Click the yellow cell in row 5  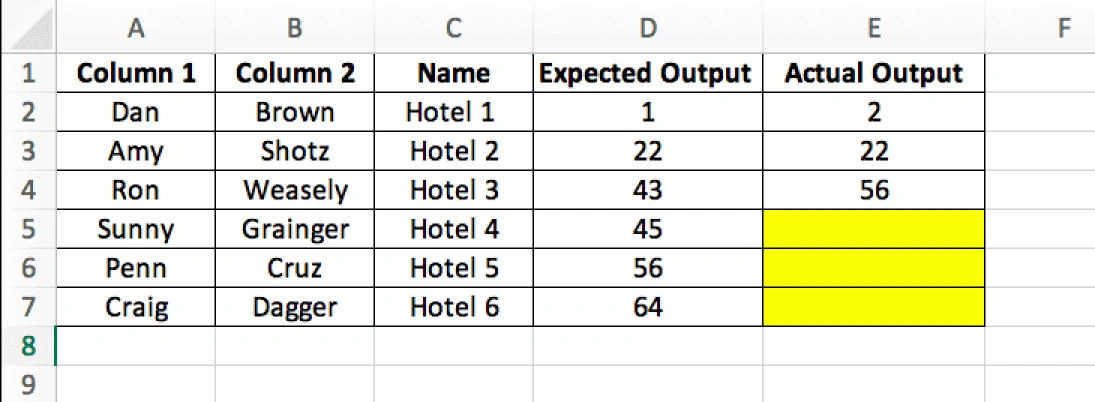pyautogui.click(x=873, y=229)
